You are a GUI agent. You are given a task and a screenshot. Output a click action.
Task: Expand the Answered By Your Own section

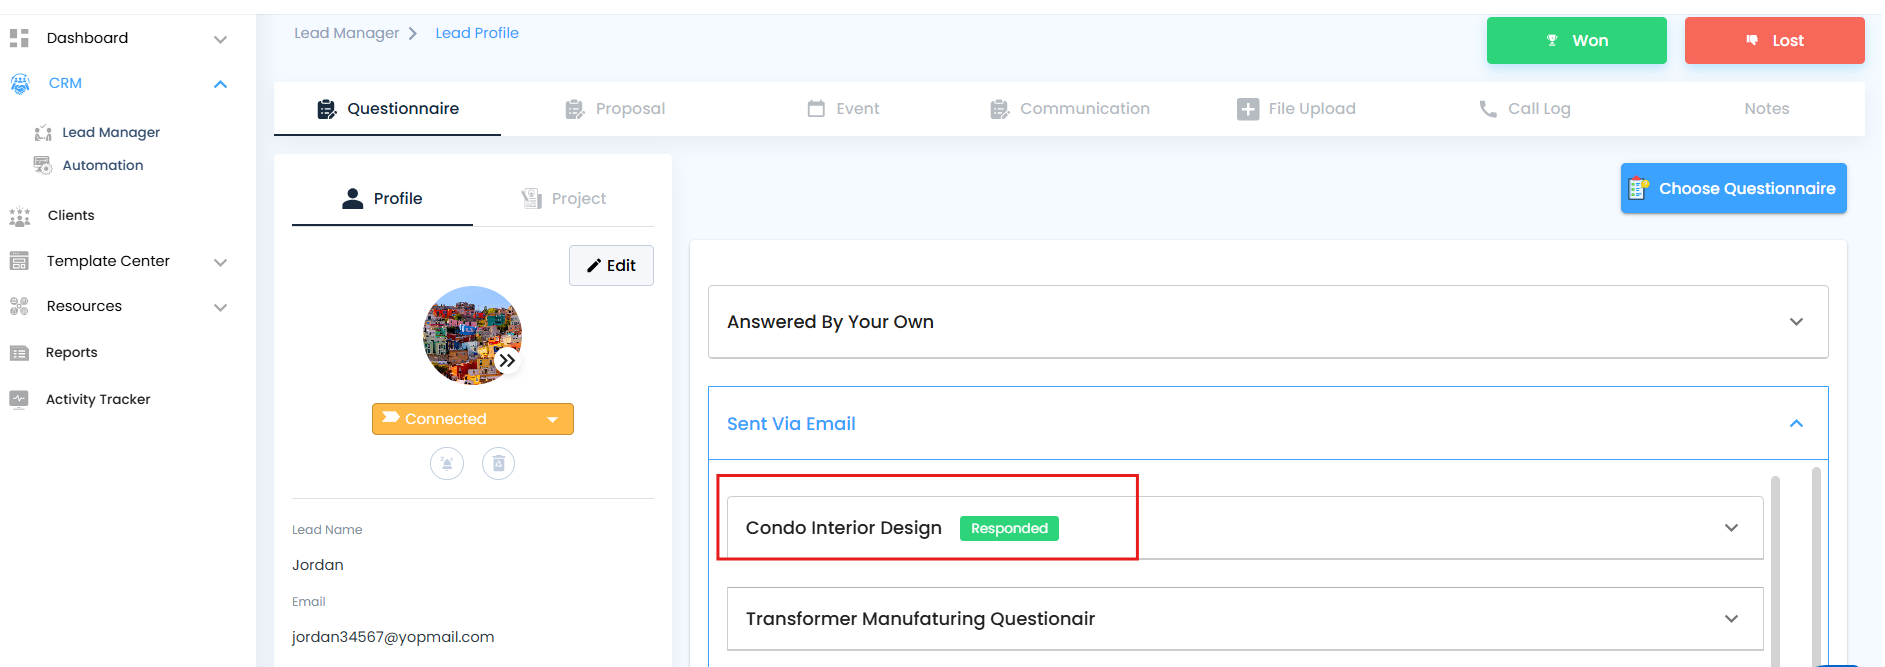tap(1268, 322)
